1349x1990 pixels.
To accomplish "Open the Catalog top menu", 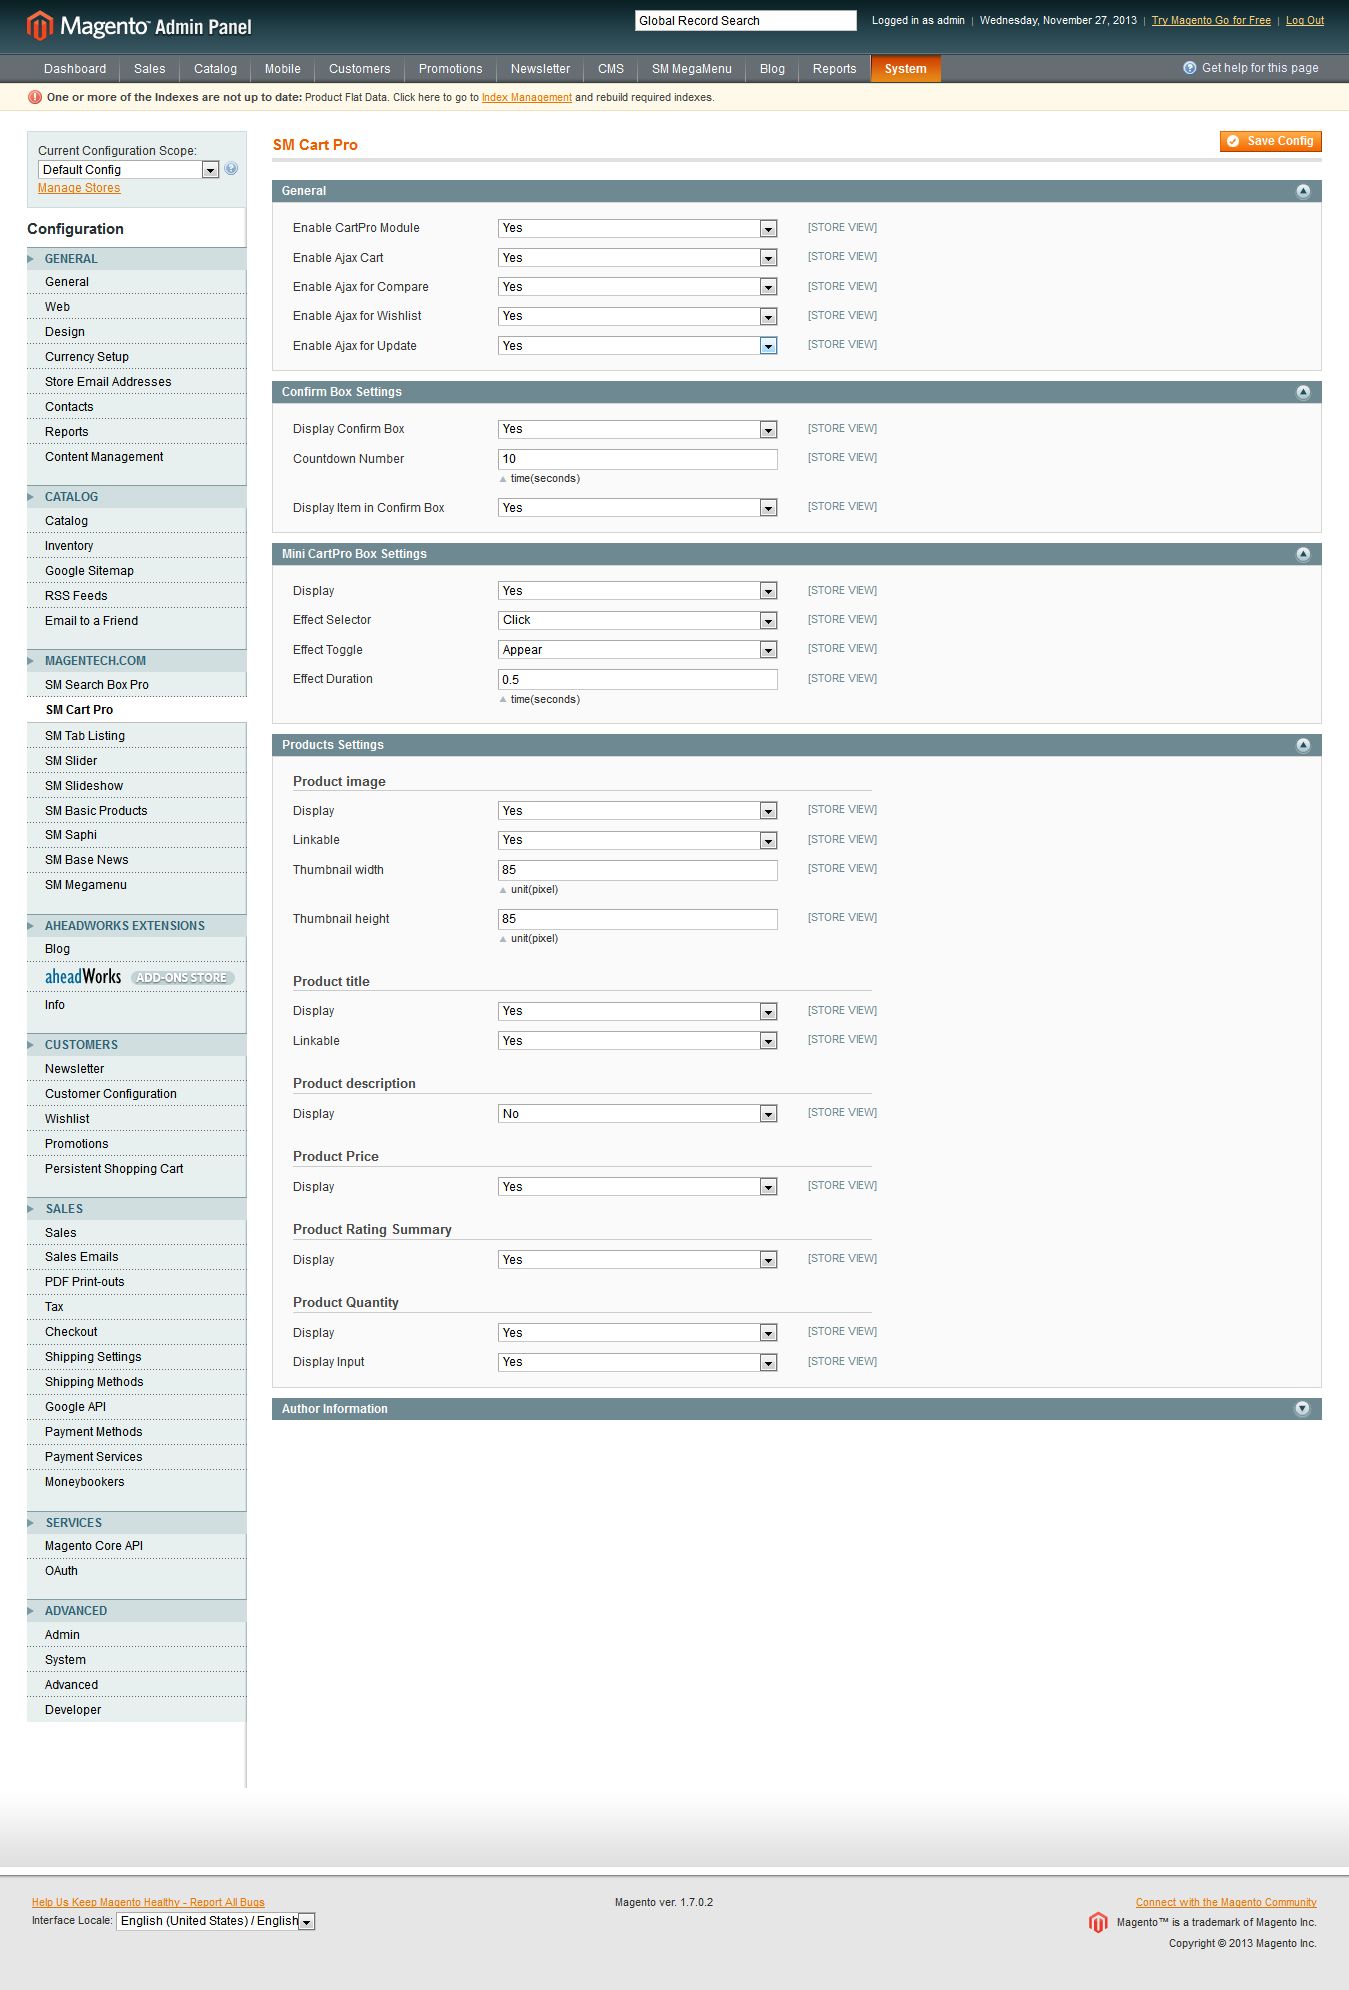I will (215, 69).
